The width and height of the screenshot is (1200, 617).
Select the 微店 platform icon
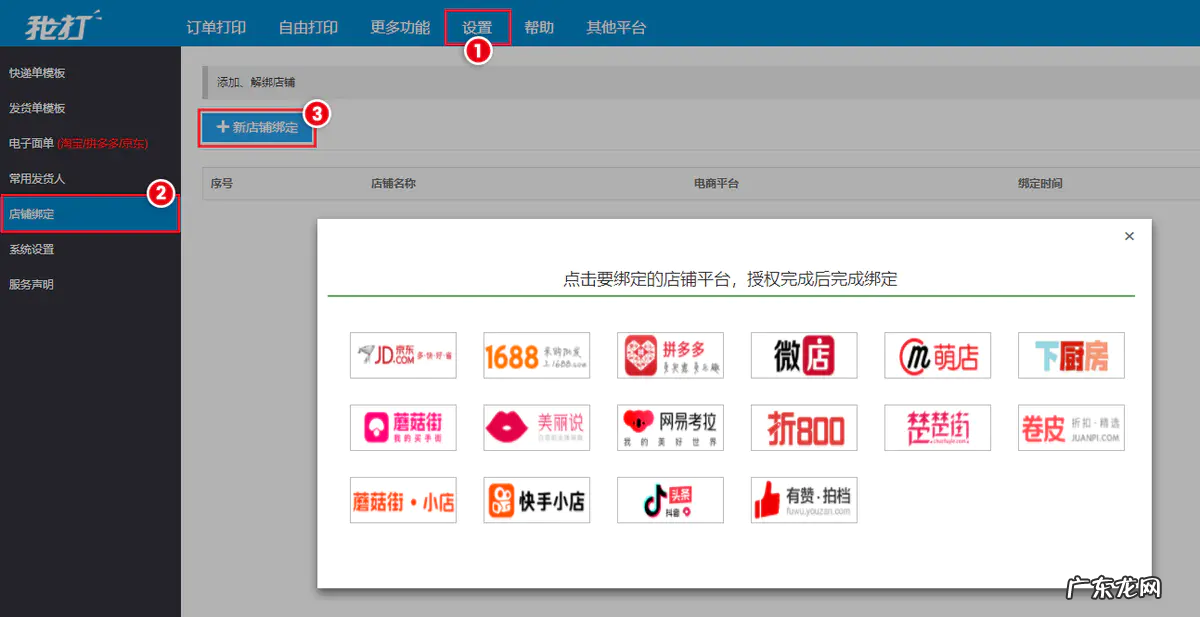pos(803,355)
